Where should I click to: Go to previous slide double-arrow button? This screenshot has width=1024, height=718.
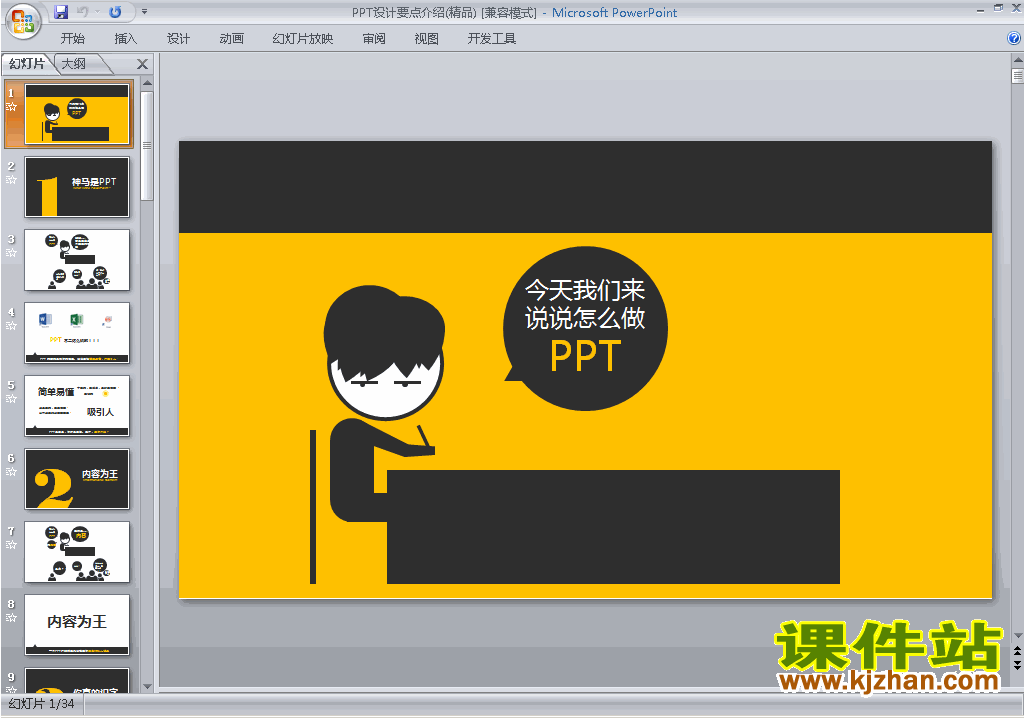[1017, 651]
